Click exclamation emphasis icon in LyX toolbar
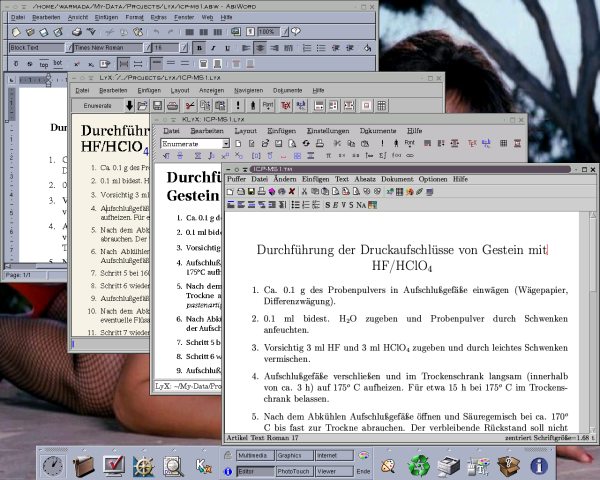This screenshot has height=480, width=600. (238, 106)
